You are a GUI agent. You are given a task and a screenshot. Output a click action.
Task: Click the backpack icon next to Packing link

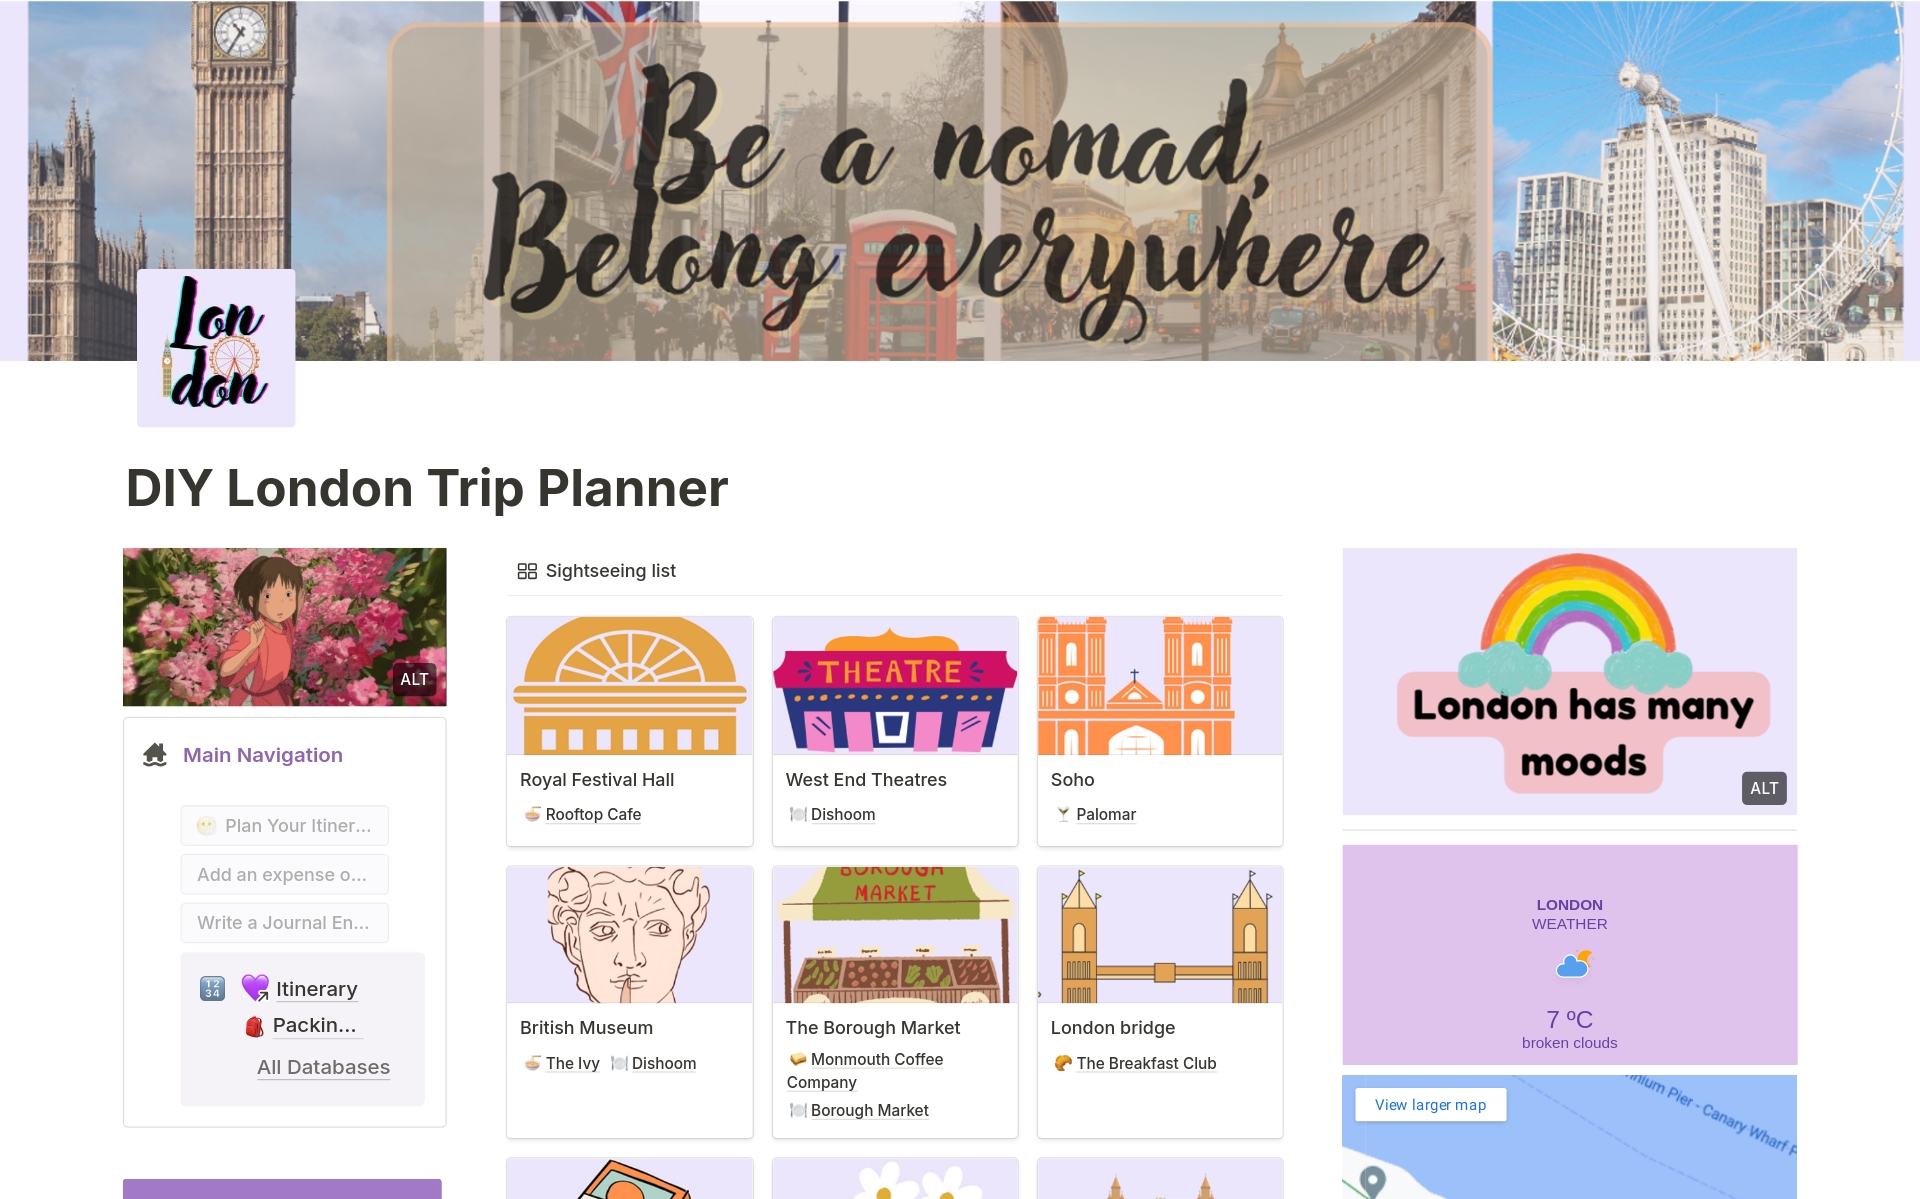click(x=255, y=1024)
